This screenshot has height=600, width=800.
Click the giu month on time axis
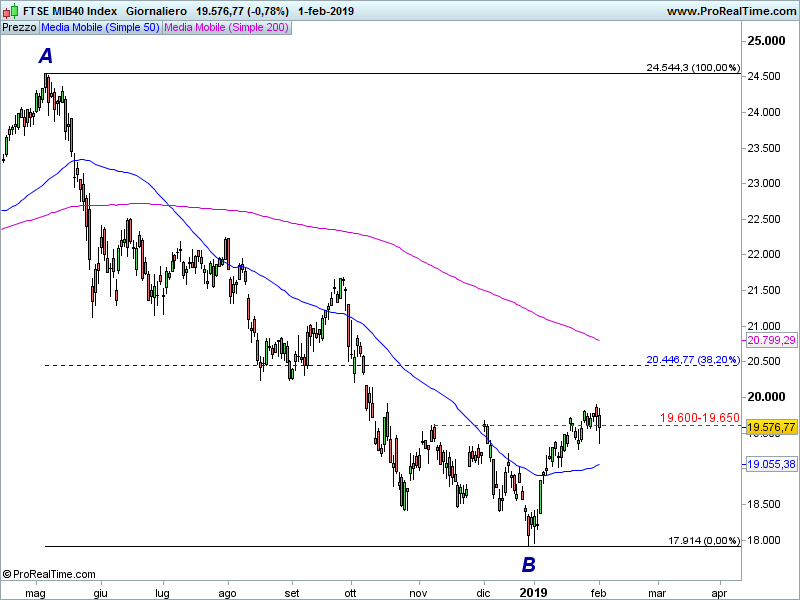coord(101,593)
